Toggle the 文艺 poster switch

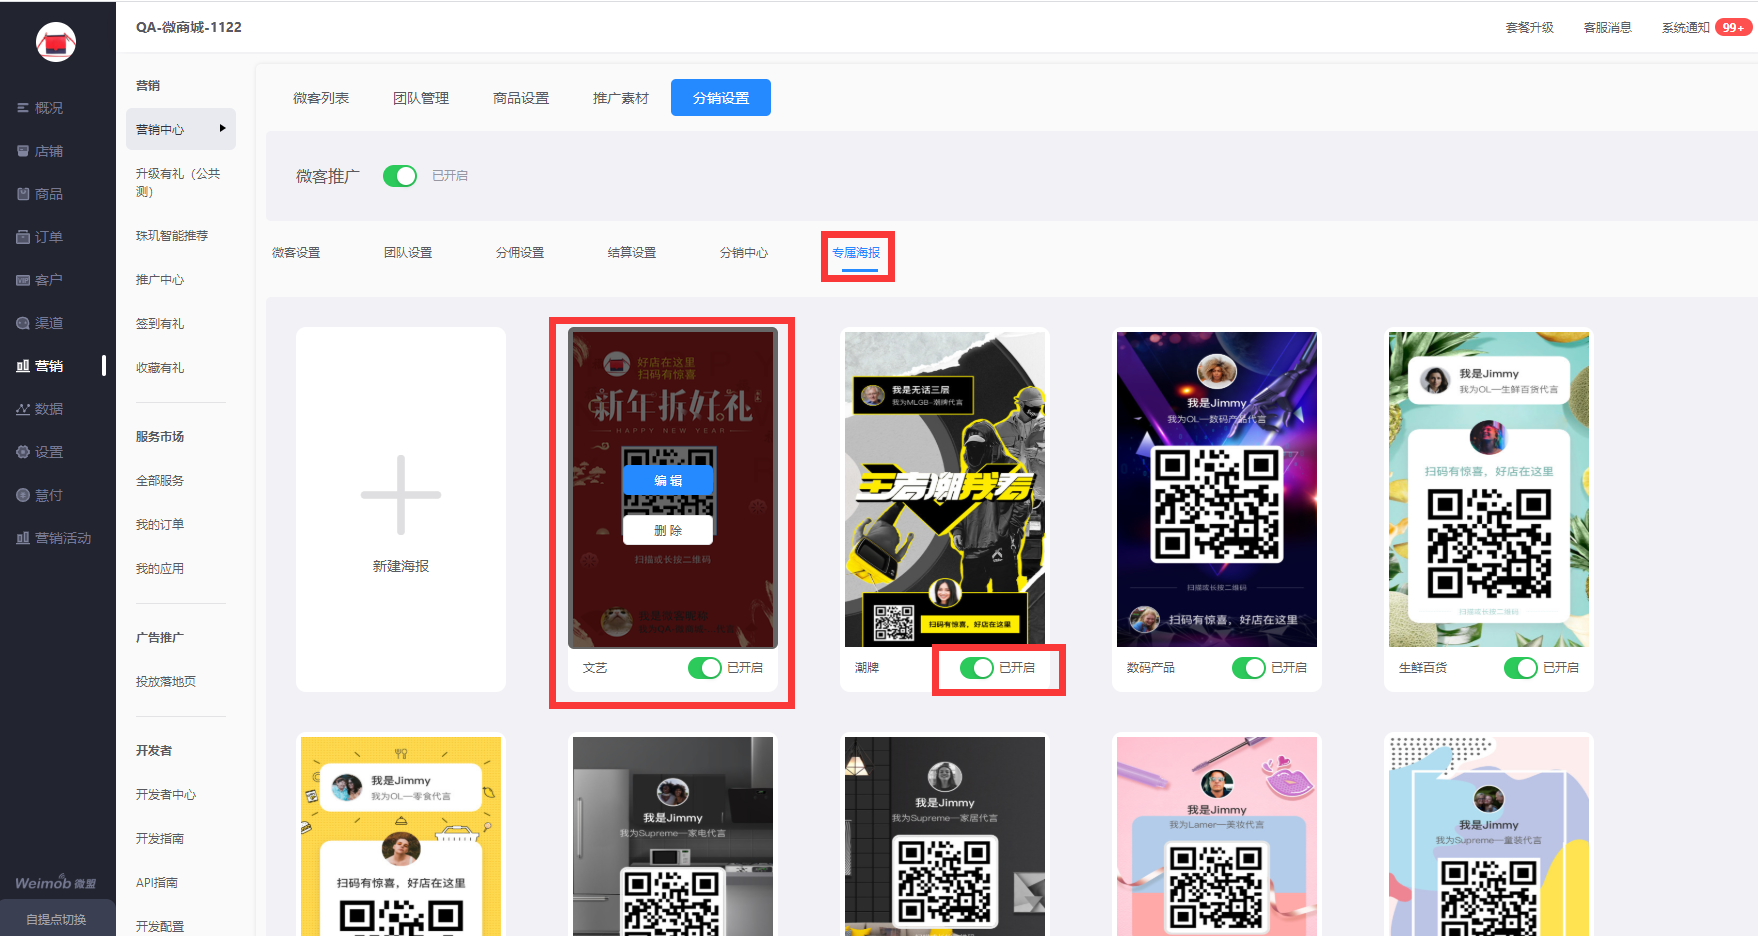(705, 668)
